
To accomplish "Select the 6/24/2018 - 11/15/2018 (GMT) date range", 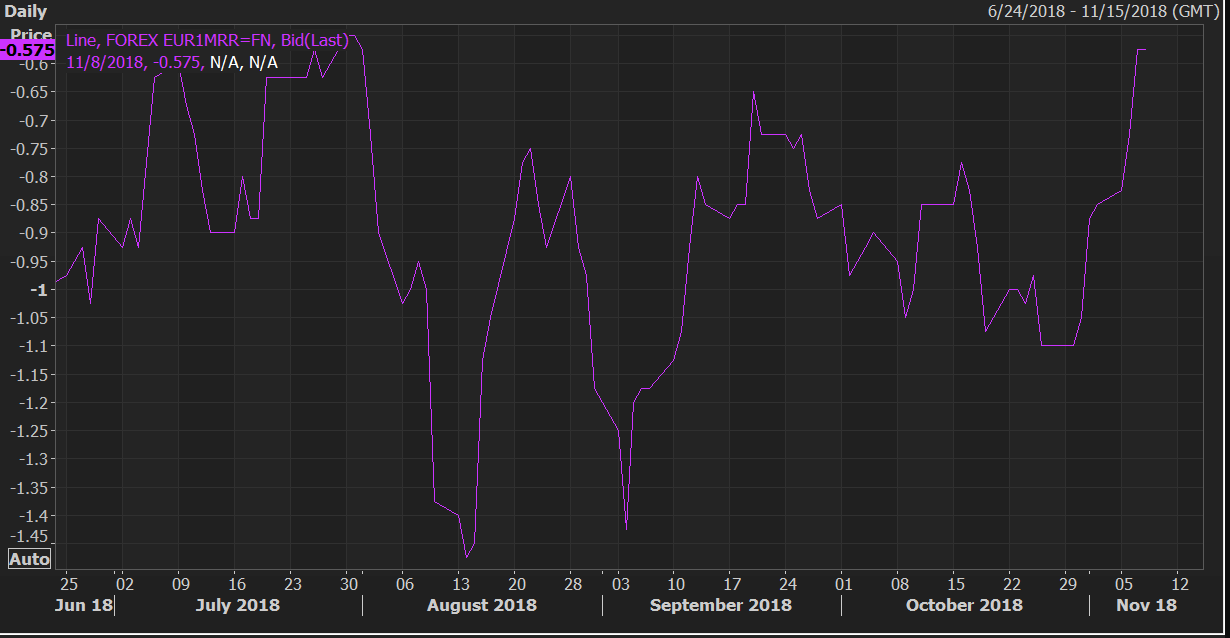I will pos(1105,11).
